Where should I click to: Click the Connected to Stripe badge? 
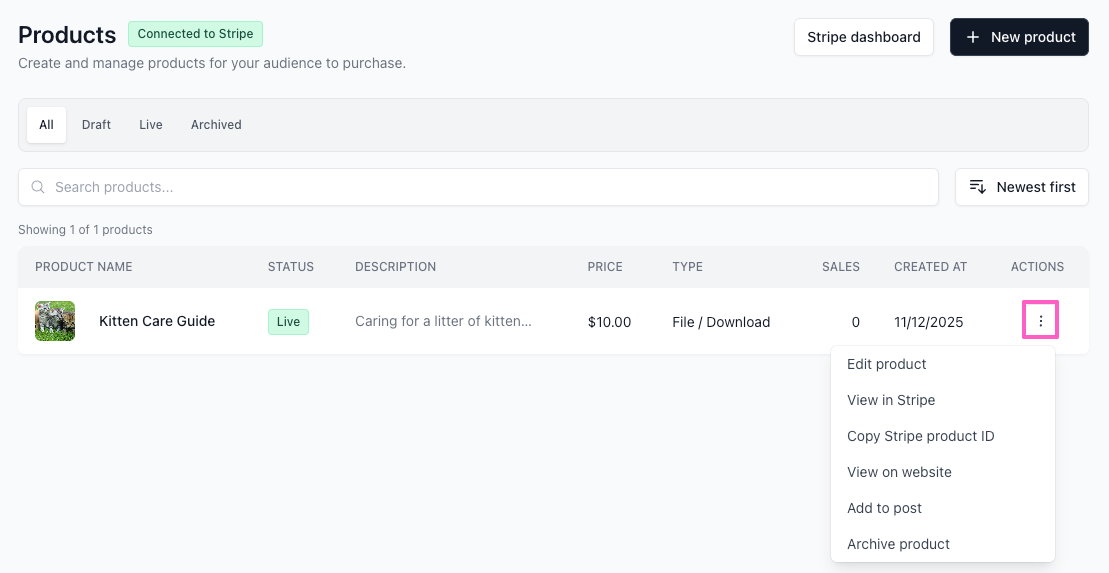click(x=195, y=34)
